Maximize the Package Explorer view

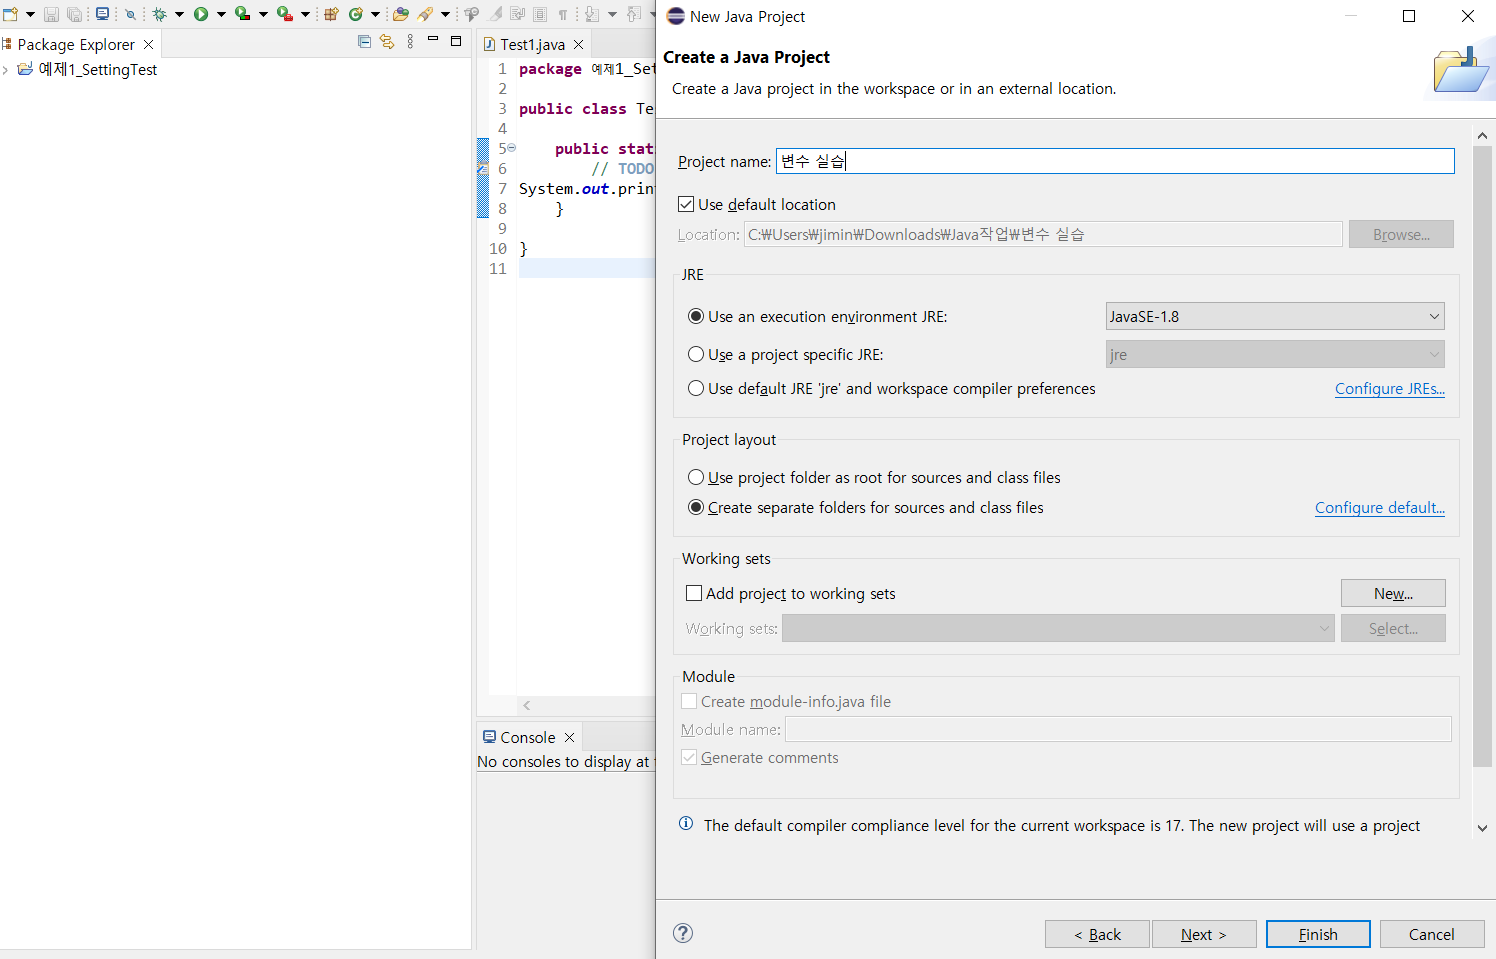pyautogui.click(x=456, y=41)
